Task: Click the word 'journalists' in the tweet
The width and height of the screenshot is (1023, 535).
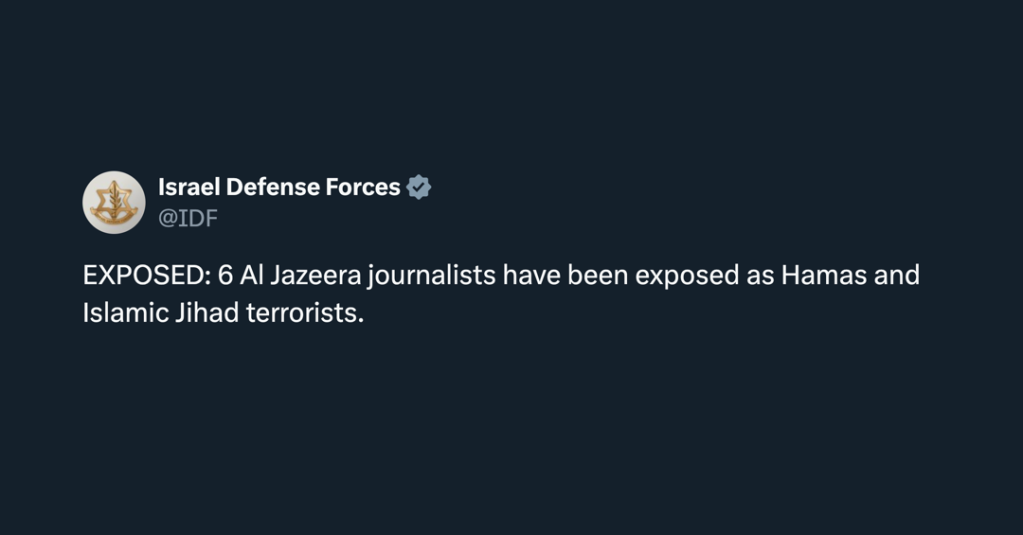Action: click(432, 276)
